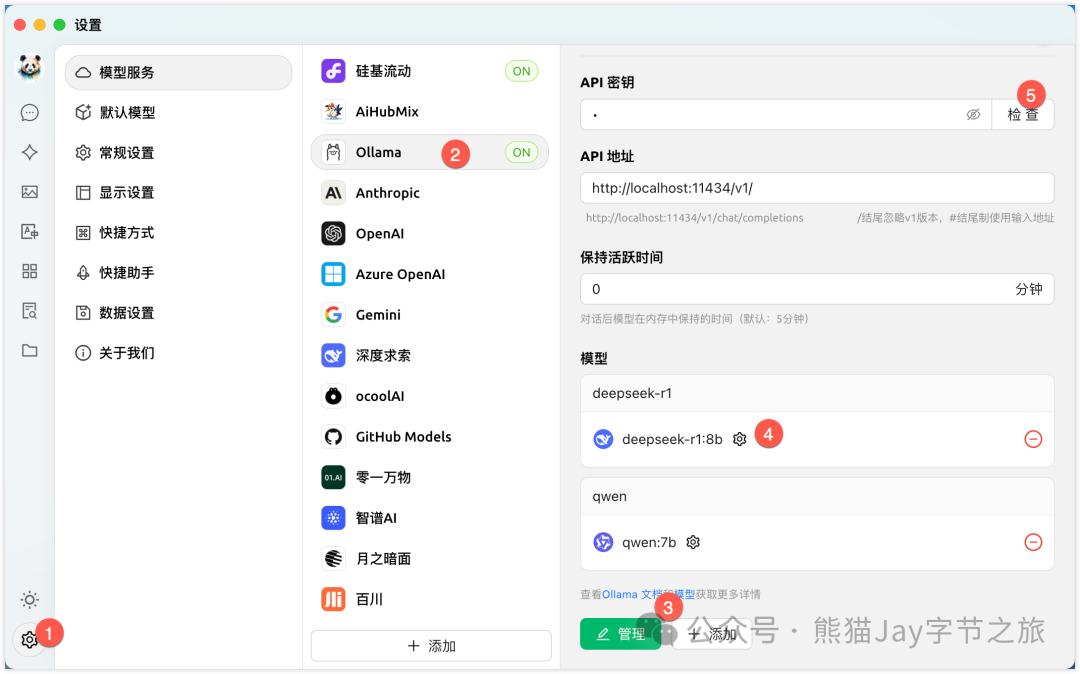This screenshot has width=1080, height=674.
Task: Select the Ollama provider row
Action: [430, 152]
